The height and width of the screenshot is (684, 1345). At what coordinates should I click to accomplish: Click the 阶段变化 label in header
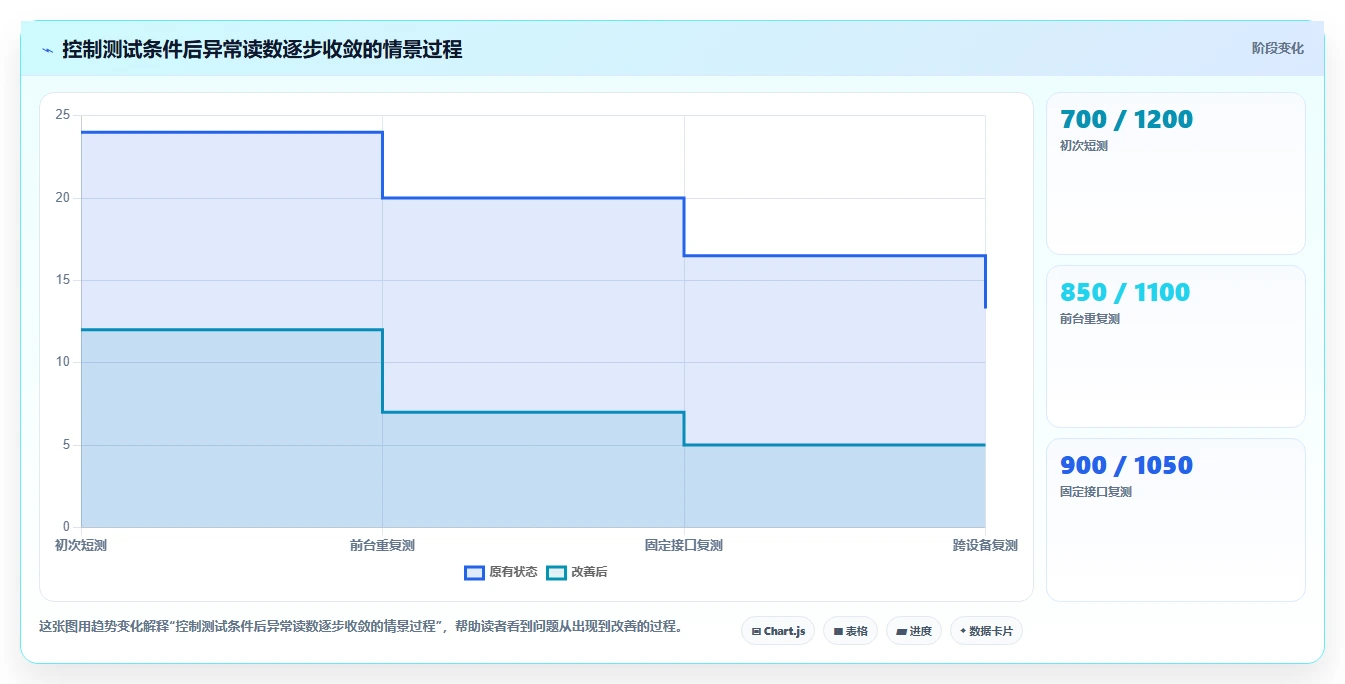pyautogui.click(x=1277, y=48)
